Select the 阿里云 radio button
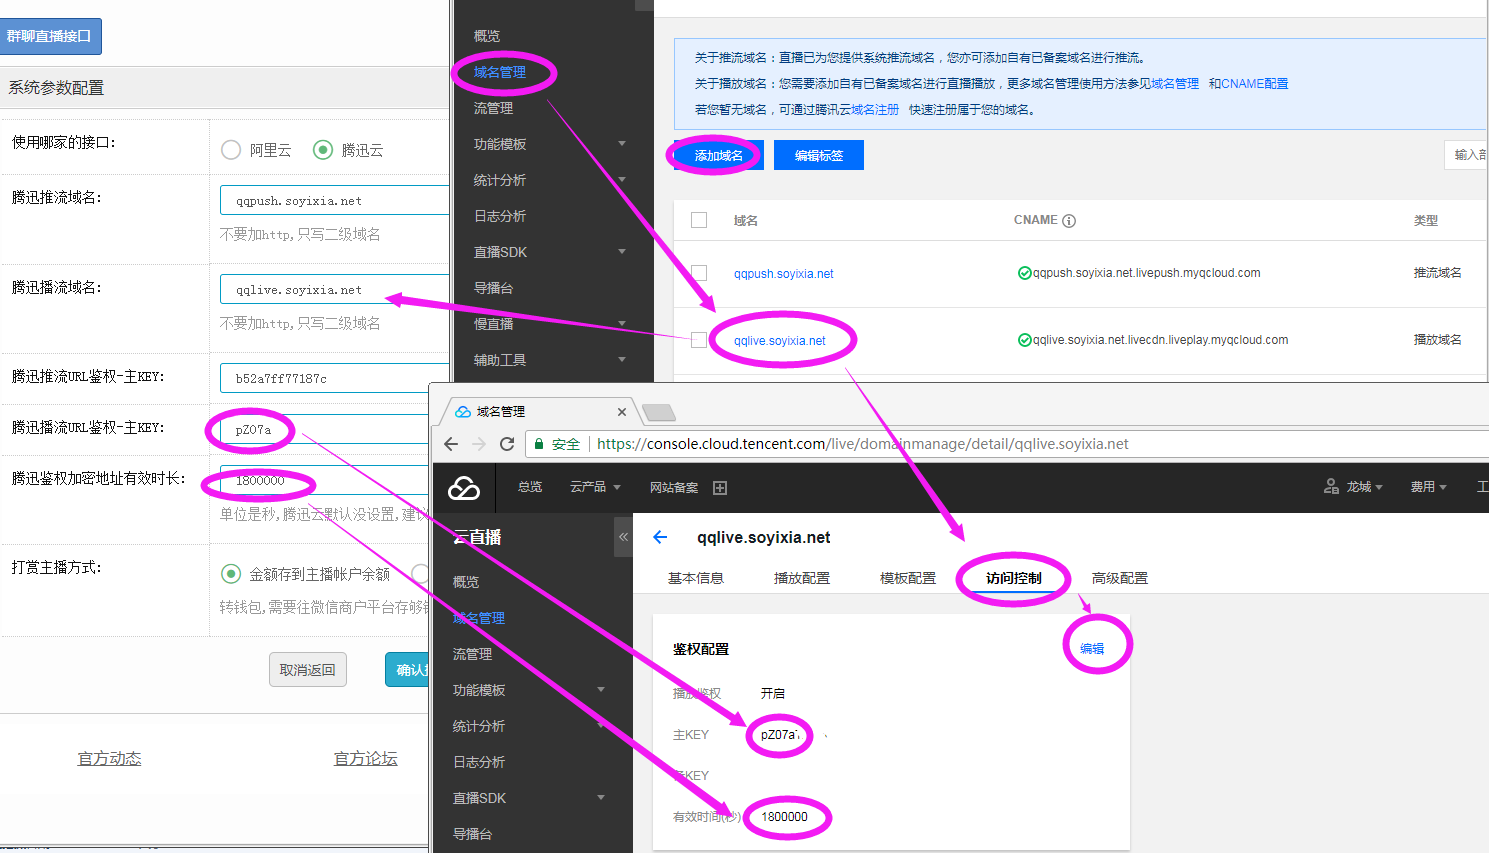Screen dimensions: 1489x853 [x=231, y=150]
